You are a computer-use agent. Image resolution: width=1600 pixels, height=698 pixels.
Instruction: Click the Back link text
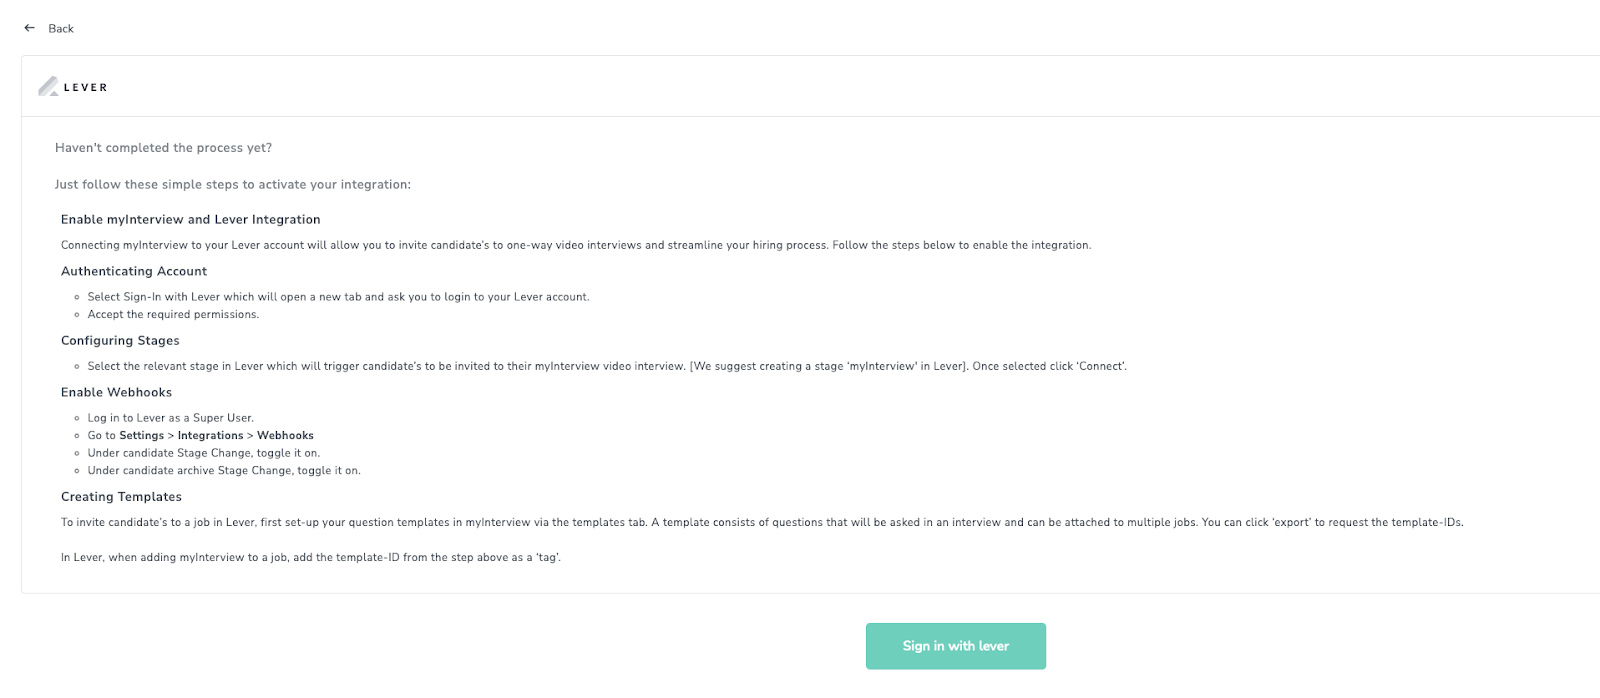click(x=61, y=29)
